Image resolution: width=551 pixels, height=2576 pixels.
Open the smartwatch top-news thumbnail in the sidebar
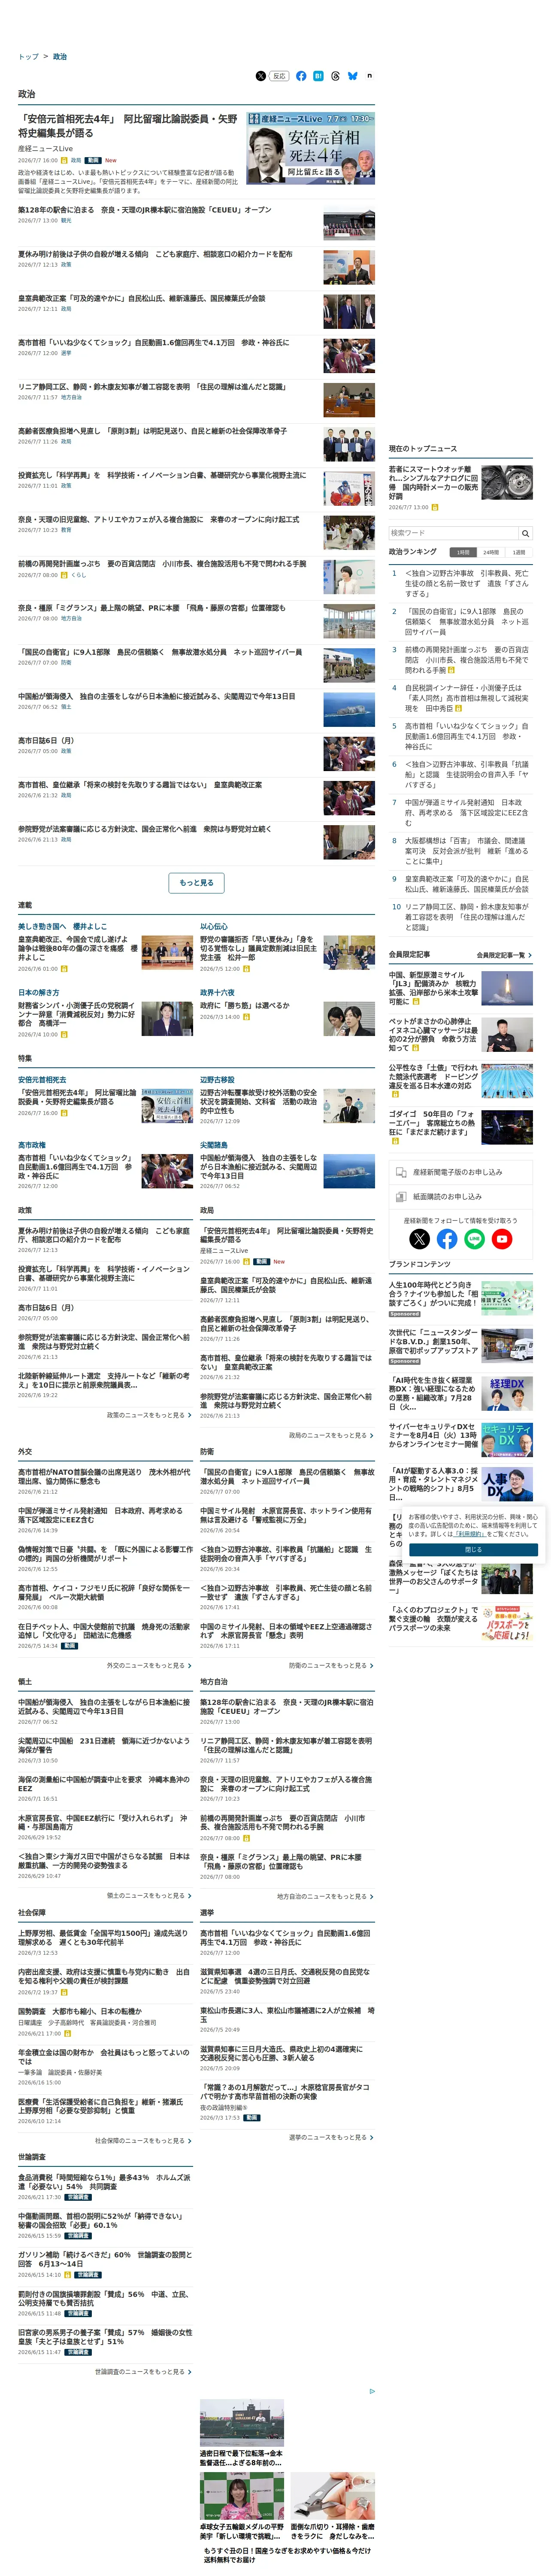coord(507,482)
